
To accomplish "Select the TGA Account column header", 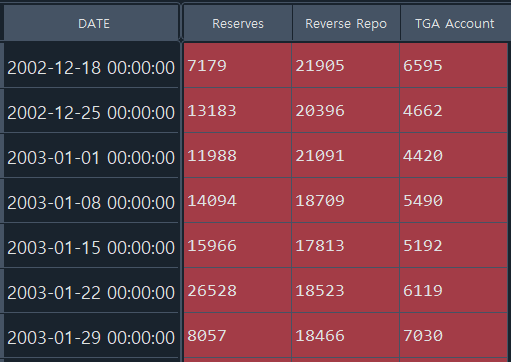I will pos(454,23).
